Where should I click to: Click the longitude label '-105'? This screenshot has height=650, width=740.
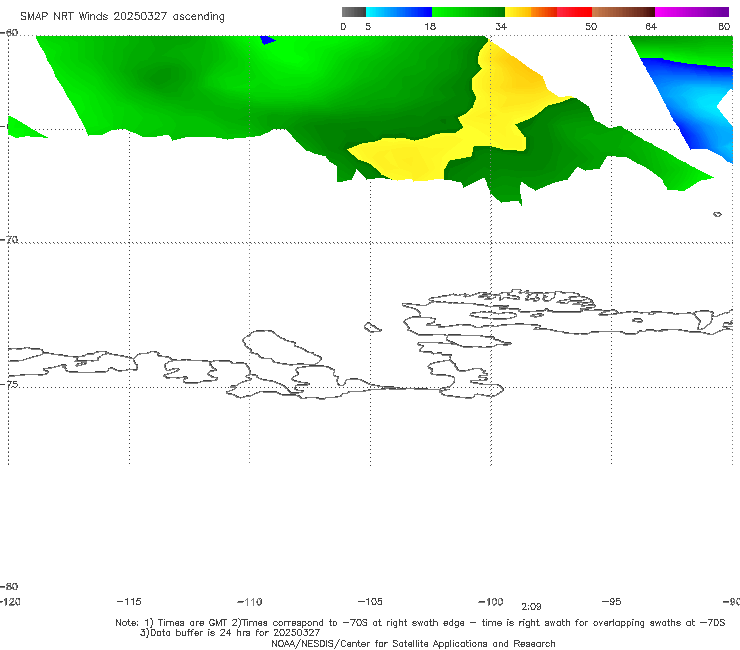click(x=370, y=601)
